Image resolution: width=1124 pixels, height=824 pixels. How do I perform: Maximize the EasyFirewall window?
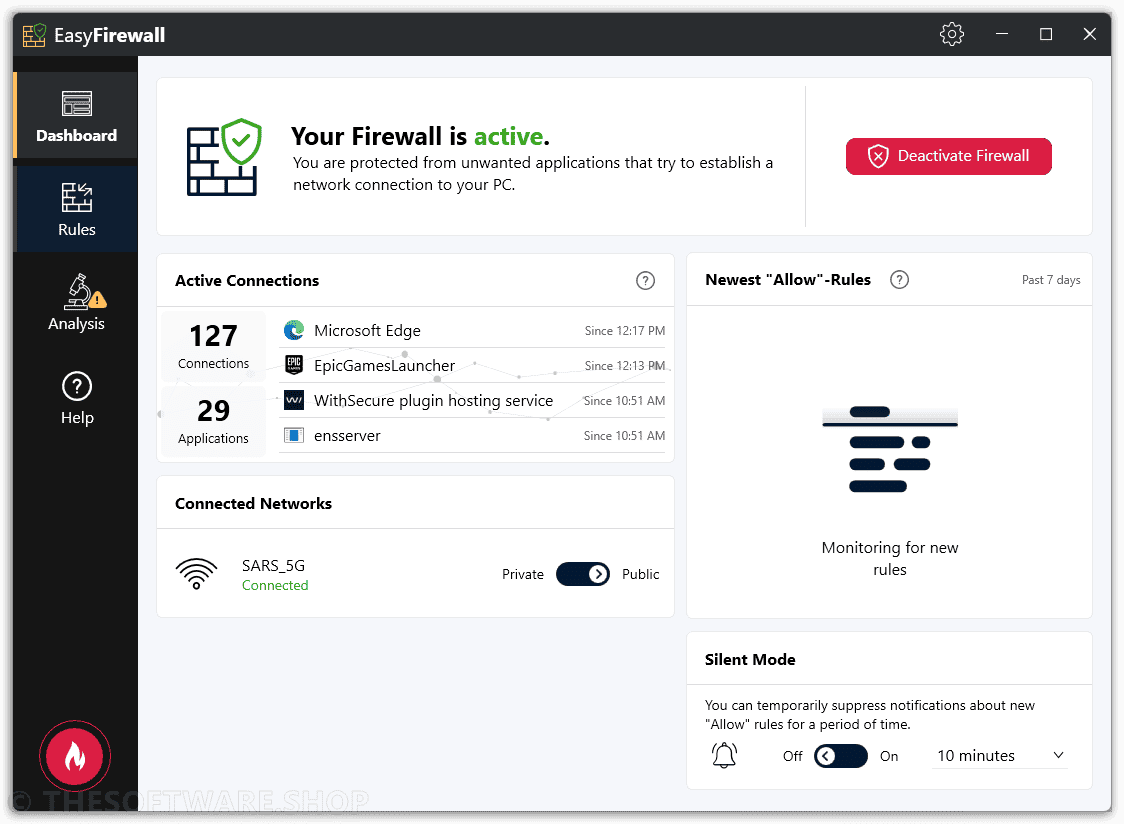pos(1046,34)
